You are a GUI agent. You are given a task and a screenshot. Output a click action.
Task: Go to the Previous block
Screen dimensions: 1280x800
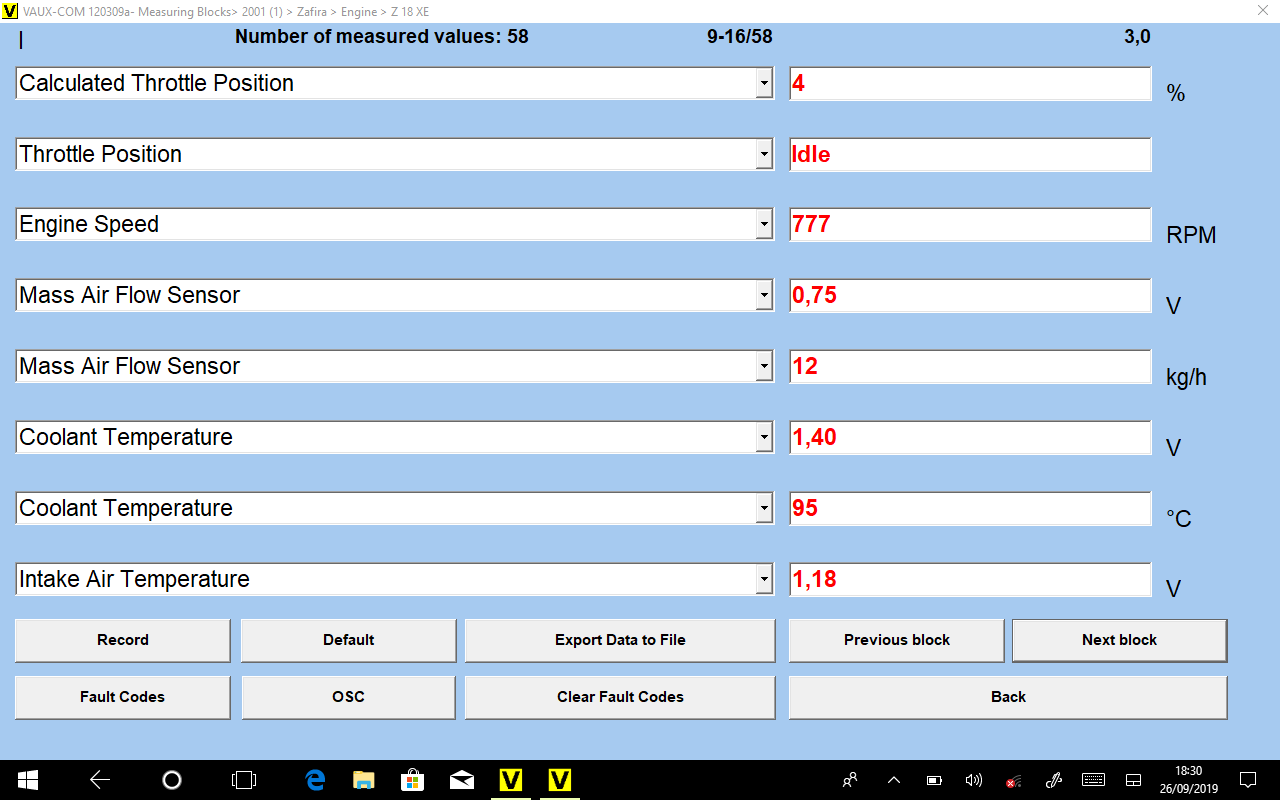[x=897, y=640]
